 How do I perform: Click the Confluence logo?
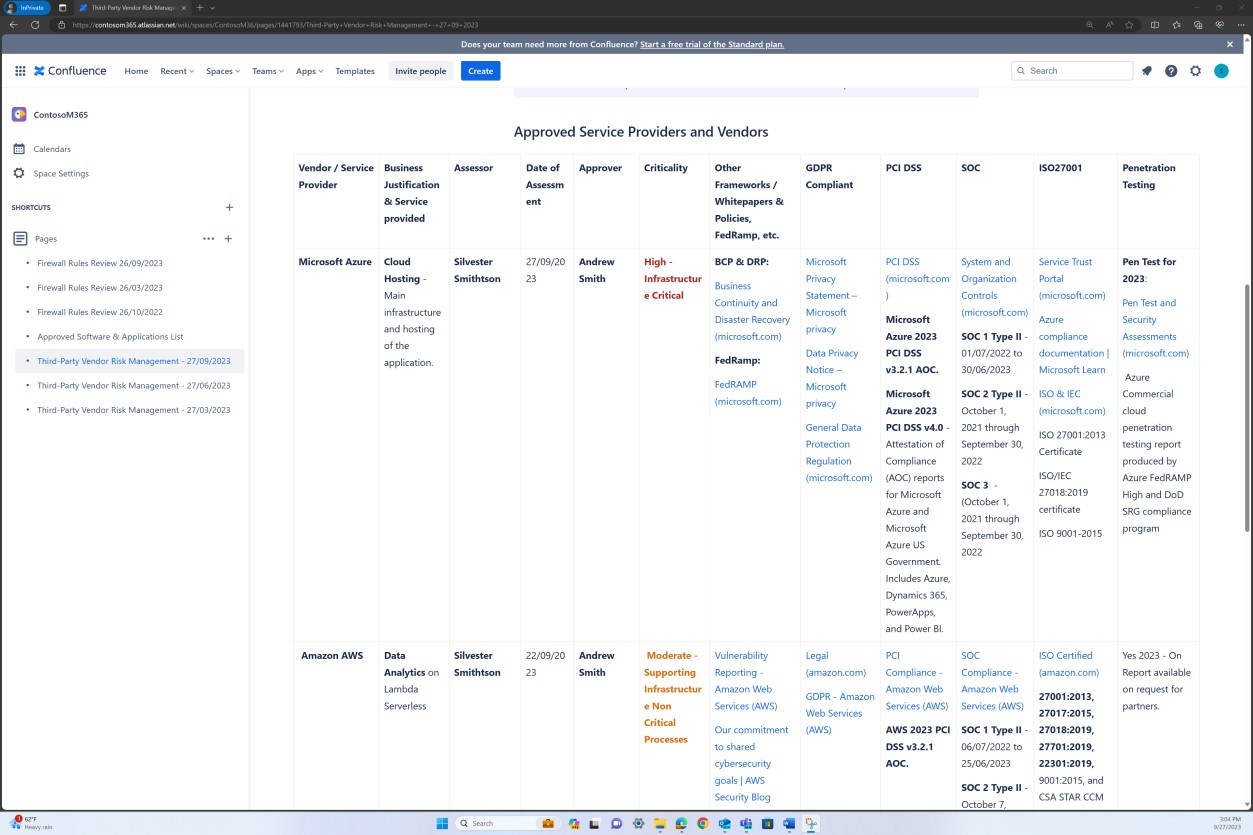point(70,71)
